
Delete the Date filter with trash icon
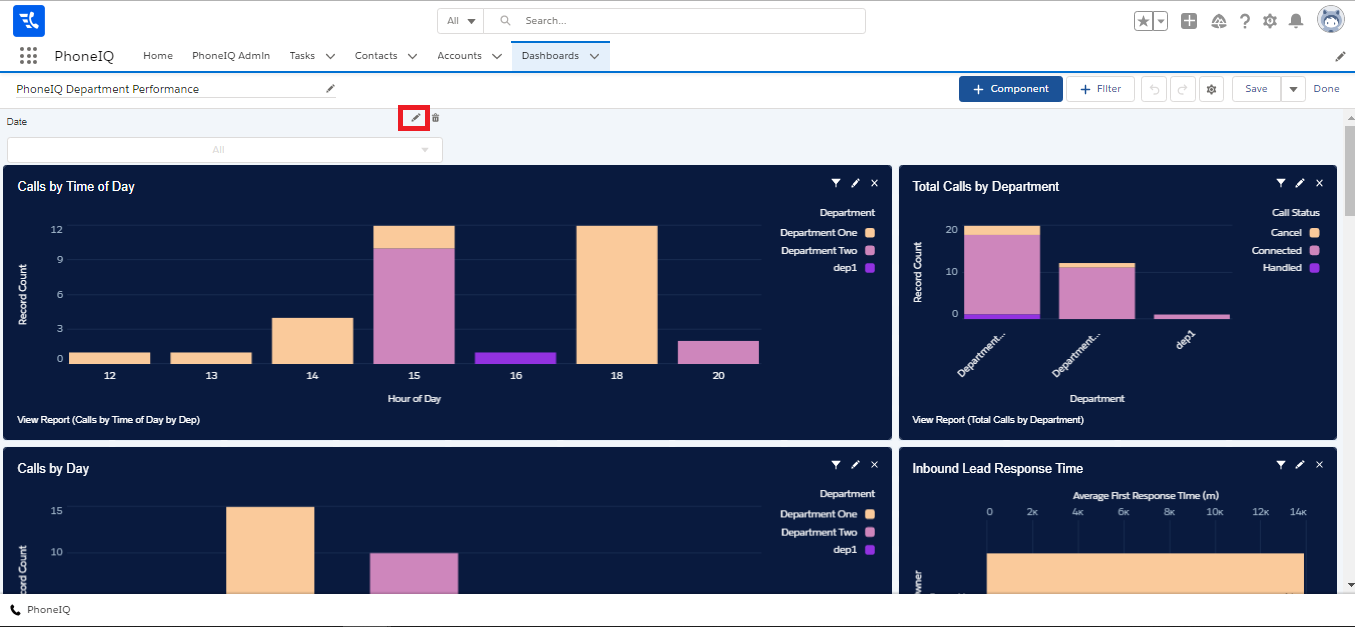point(435,118)
